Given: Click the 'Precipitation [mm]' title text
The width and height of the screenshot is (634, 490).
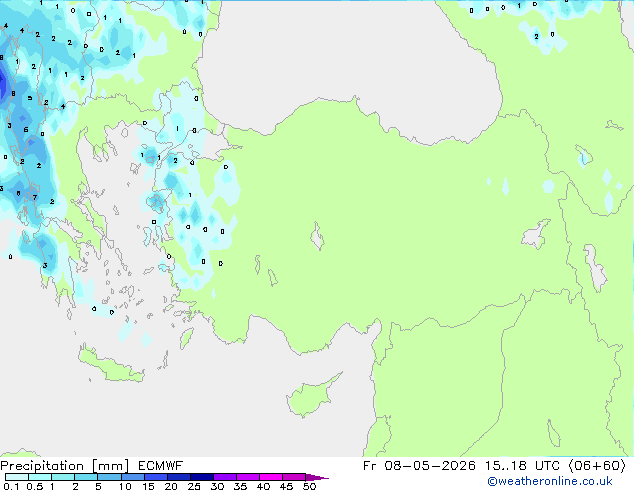Looking at the screenshot, I should (x=64, y=466).
